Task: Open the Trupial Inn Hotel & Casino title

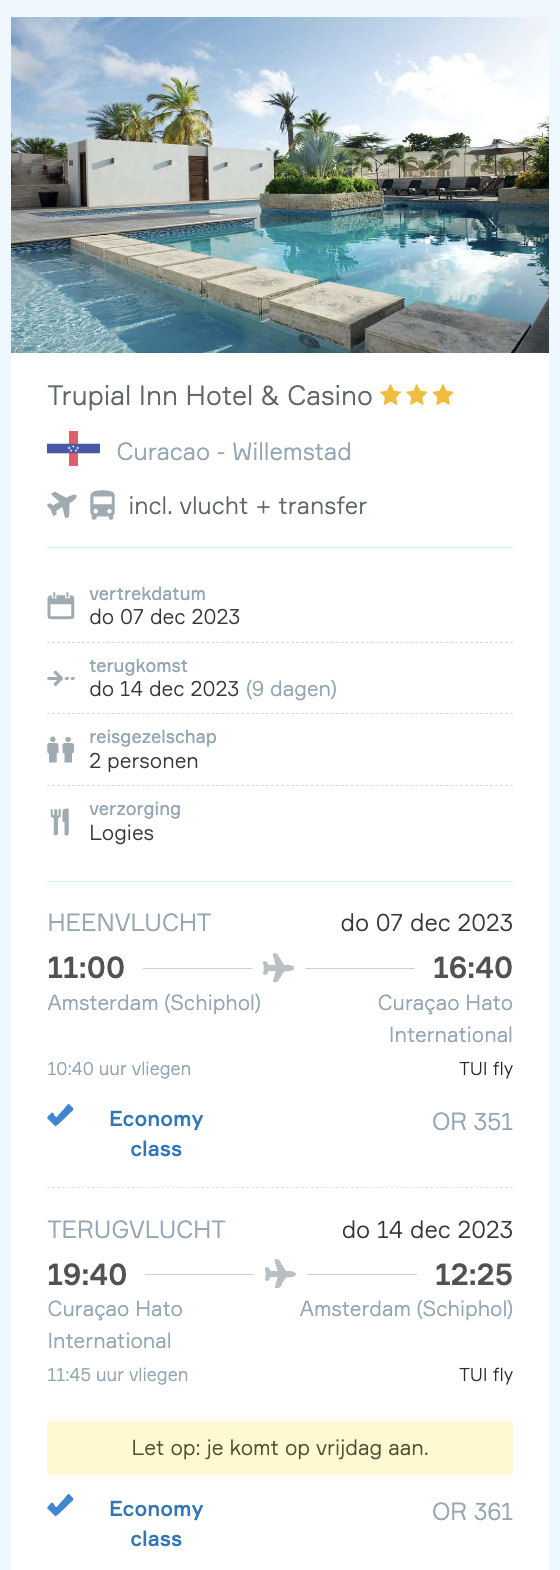Action: coord(210,396)
